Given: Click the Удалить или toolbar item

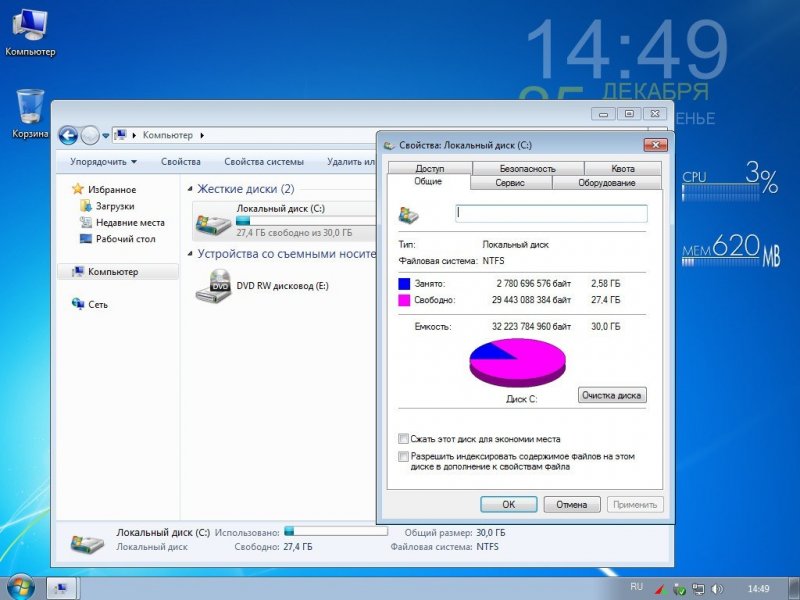Looking at the screenshot, I should pos(351,162).
